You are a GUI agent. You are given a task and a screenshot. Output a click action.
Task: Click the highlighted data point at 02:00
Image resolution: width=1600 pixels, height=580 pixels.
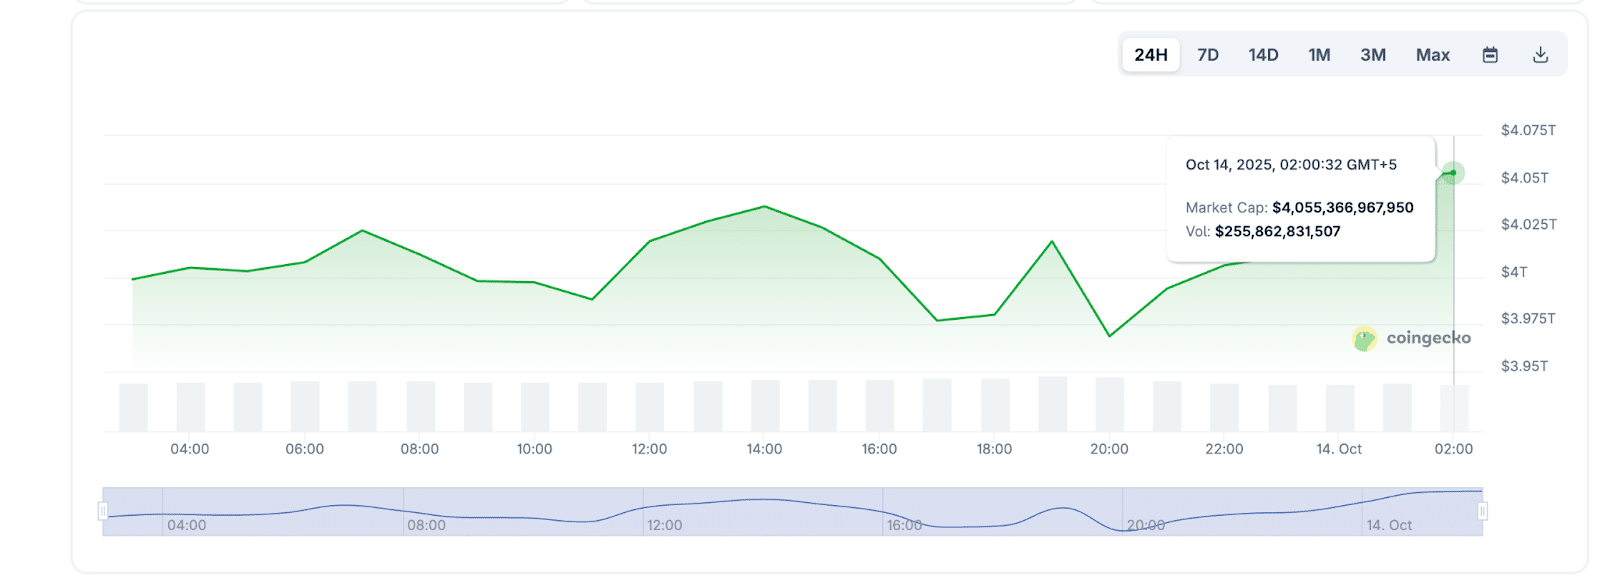click(x=1453, y=173)
